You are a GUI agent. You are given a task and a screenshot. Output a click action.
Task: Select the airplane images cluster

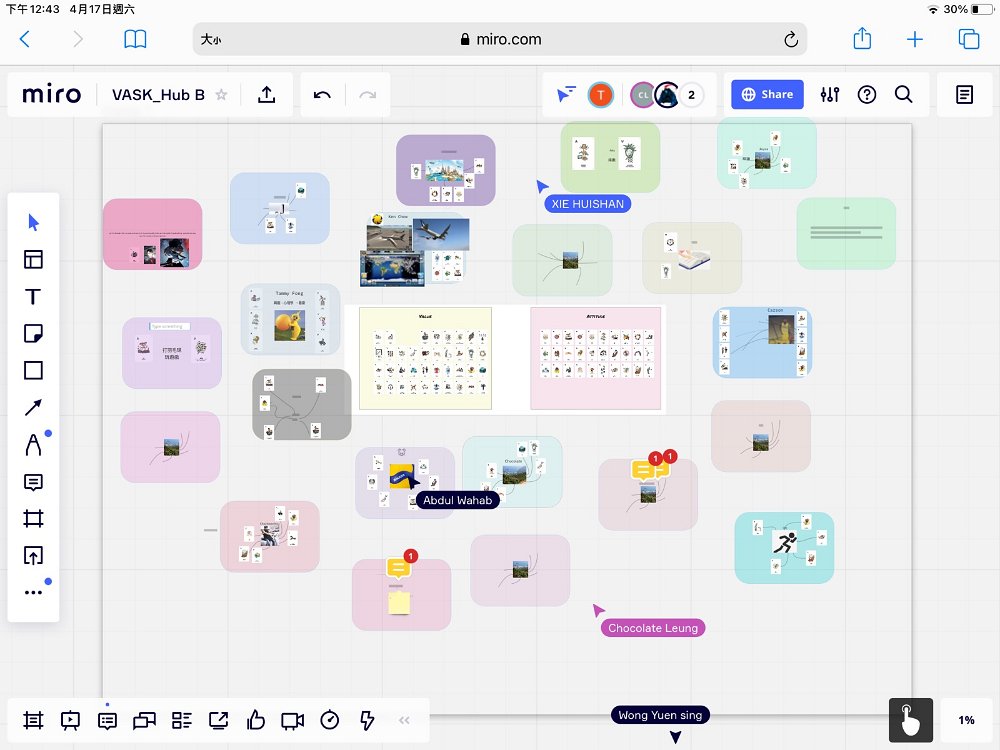[x=415, y=250]
